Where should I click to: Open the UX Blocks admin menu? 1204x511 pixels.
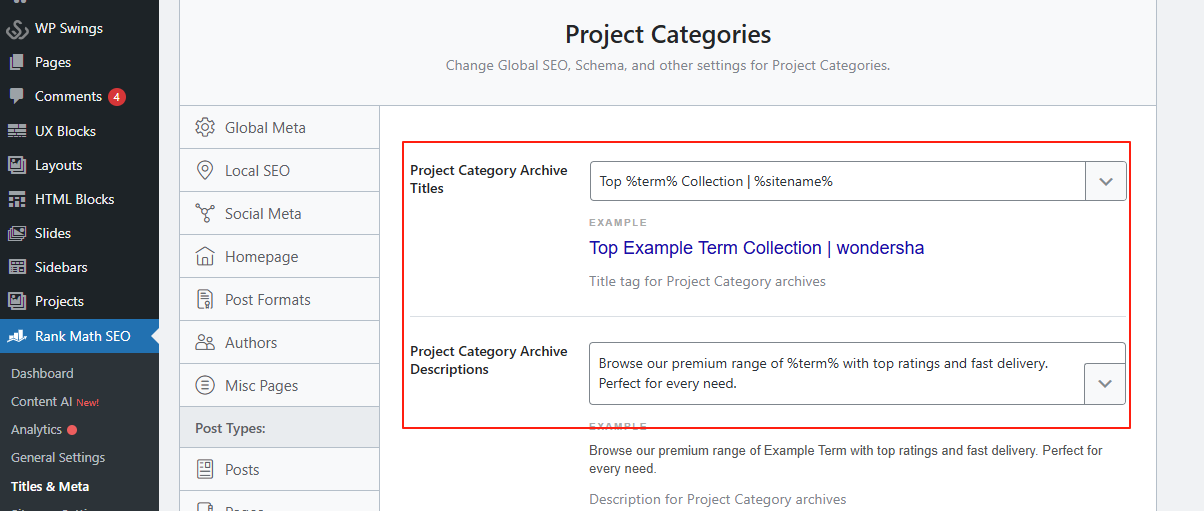pyautogui.click(x=65, y=131)
